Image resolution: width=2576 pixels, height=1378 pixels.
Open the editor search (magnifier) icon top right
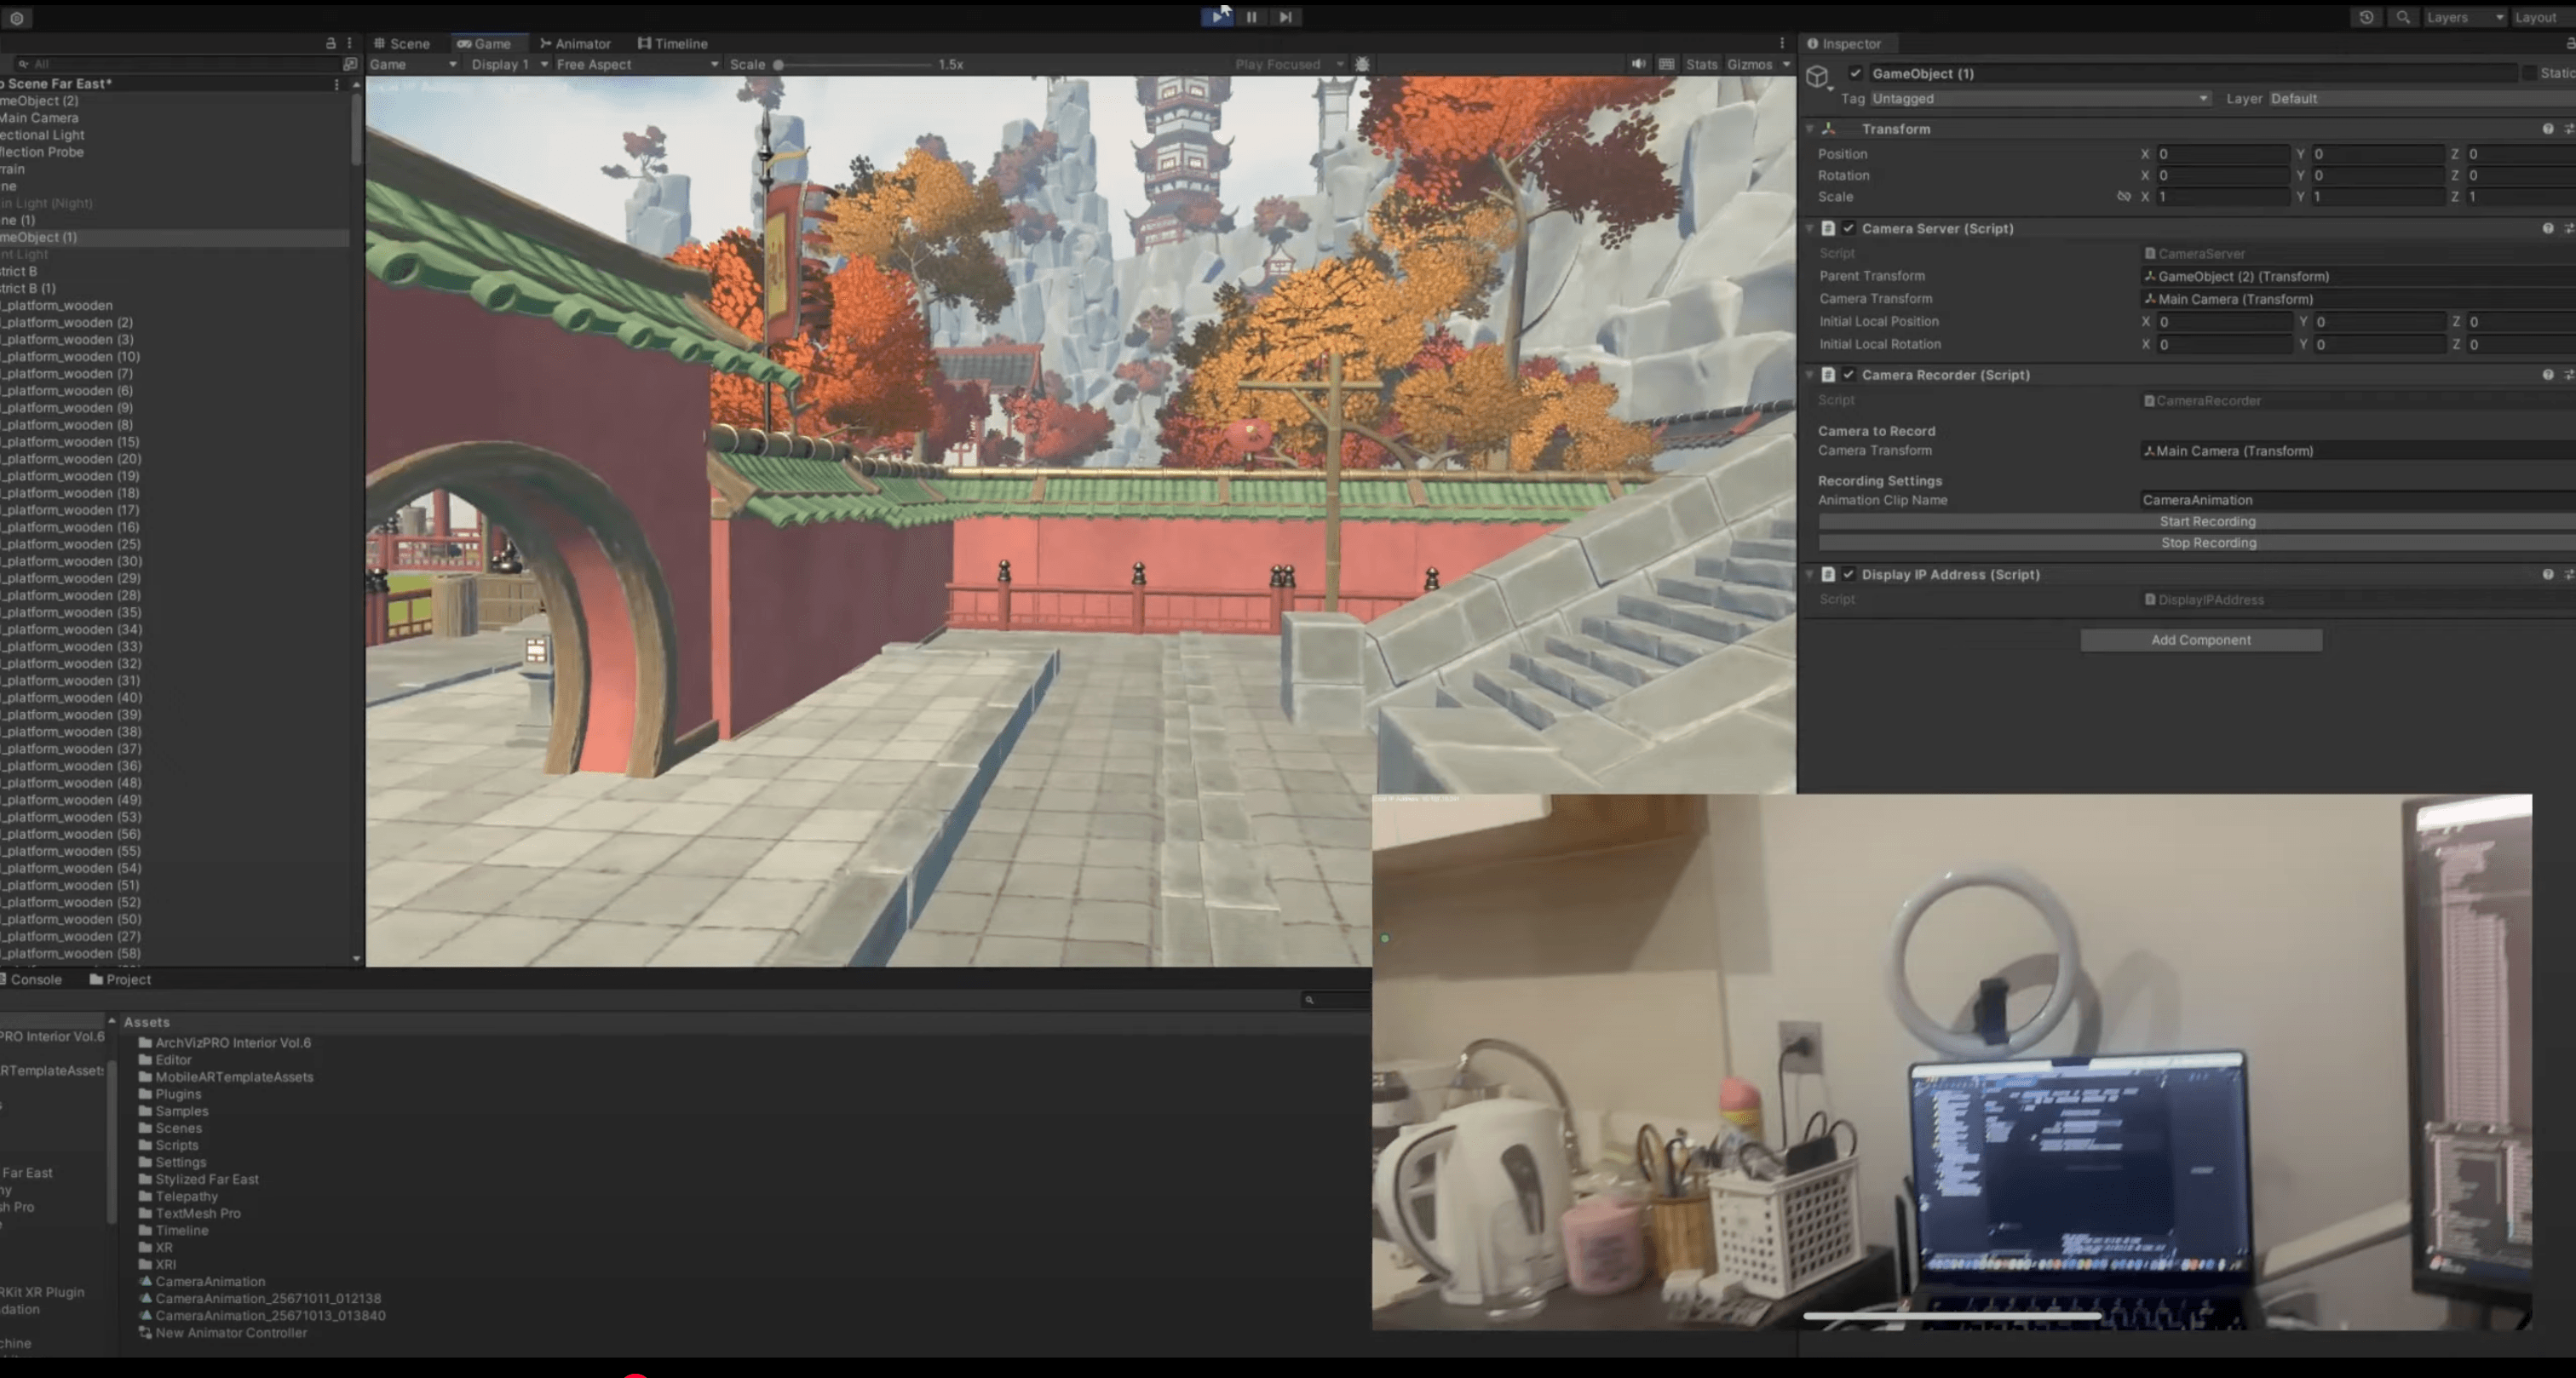coord(2402,17)
